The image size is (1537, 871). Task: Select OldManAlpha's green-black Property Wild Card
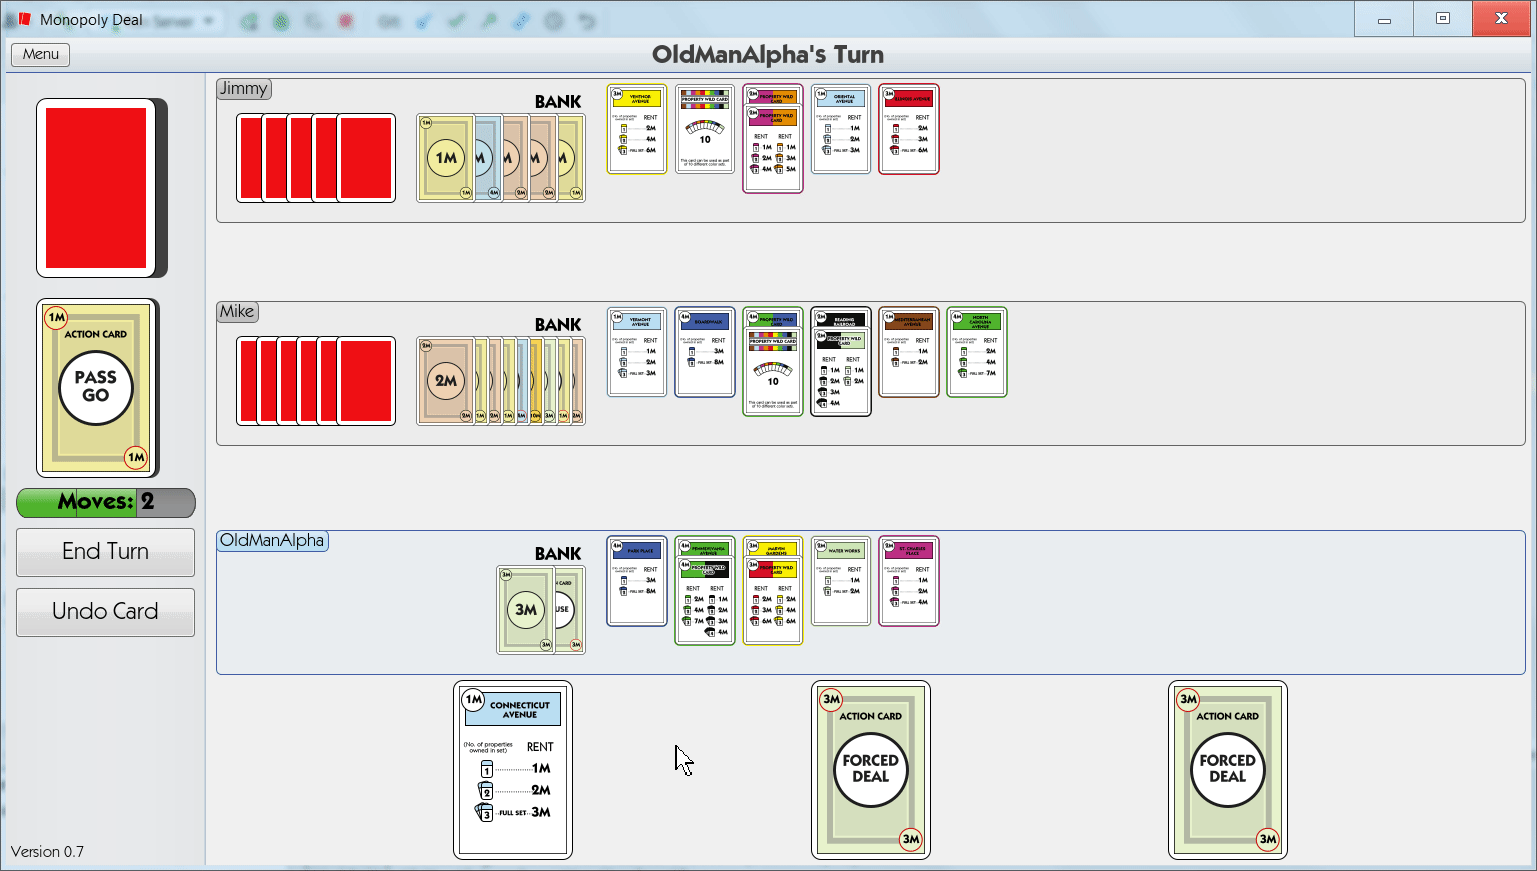[705, 602]
